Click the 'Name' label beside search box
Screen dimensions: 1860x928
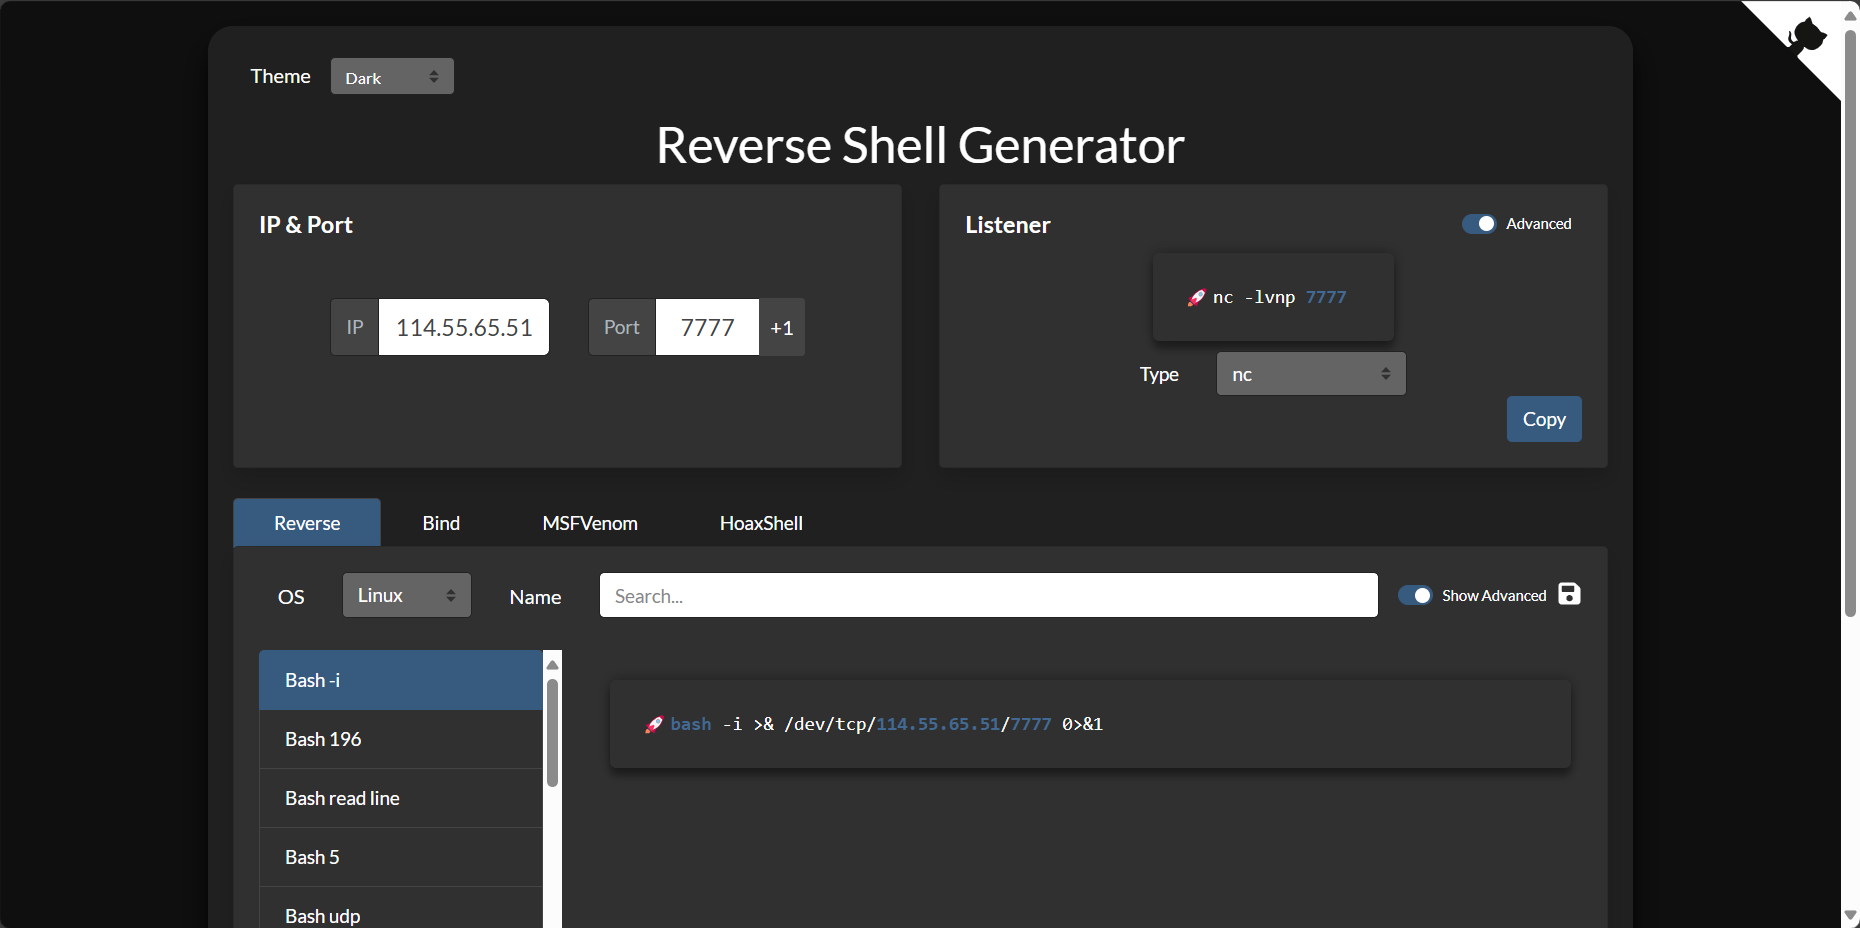click(535, 597)
